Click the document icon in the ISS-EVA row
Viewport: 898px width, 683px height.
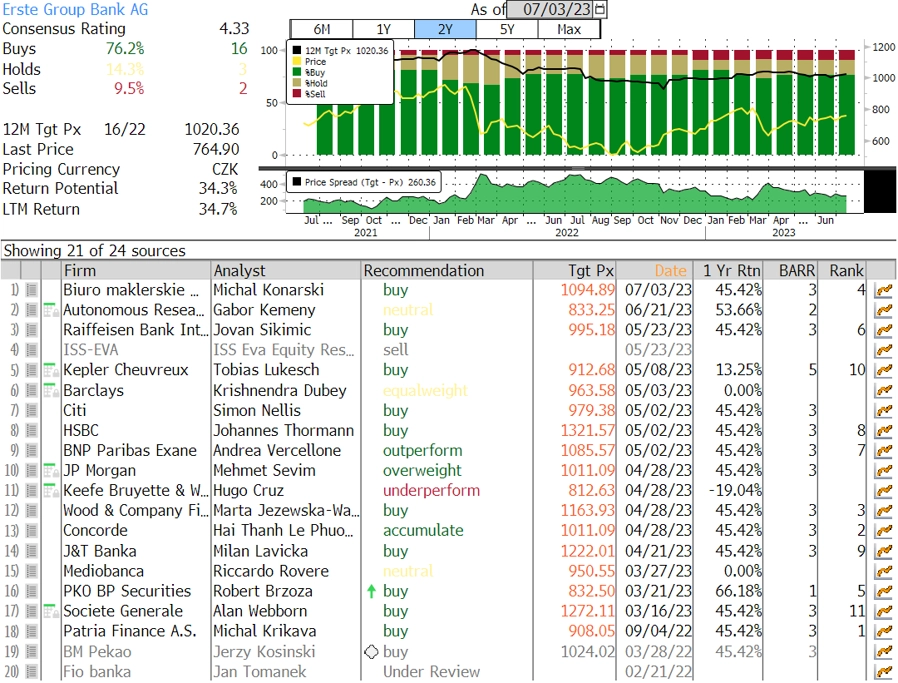coord(31,350)
